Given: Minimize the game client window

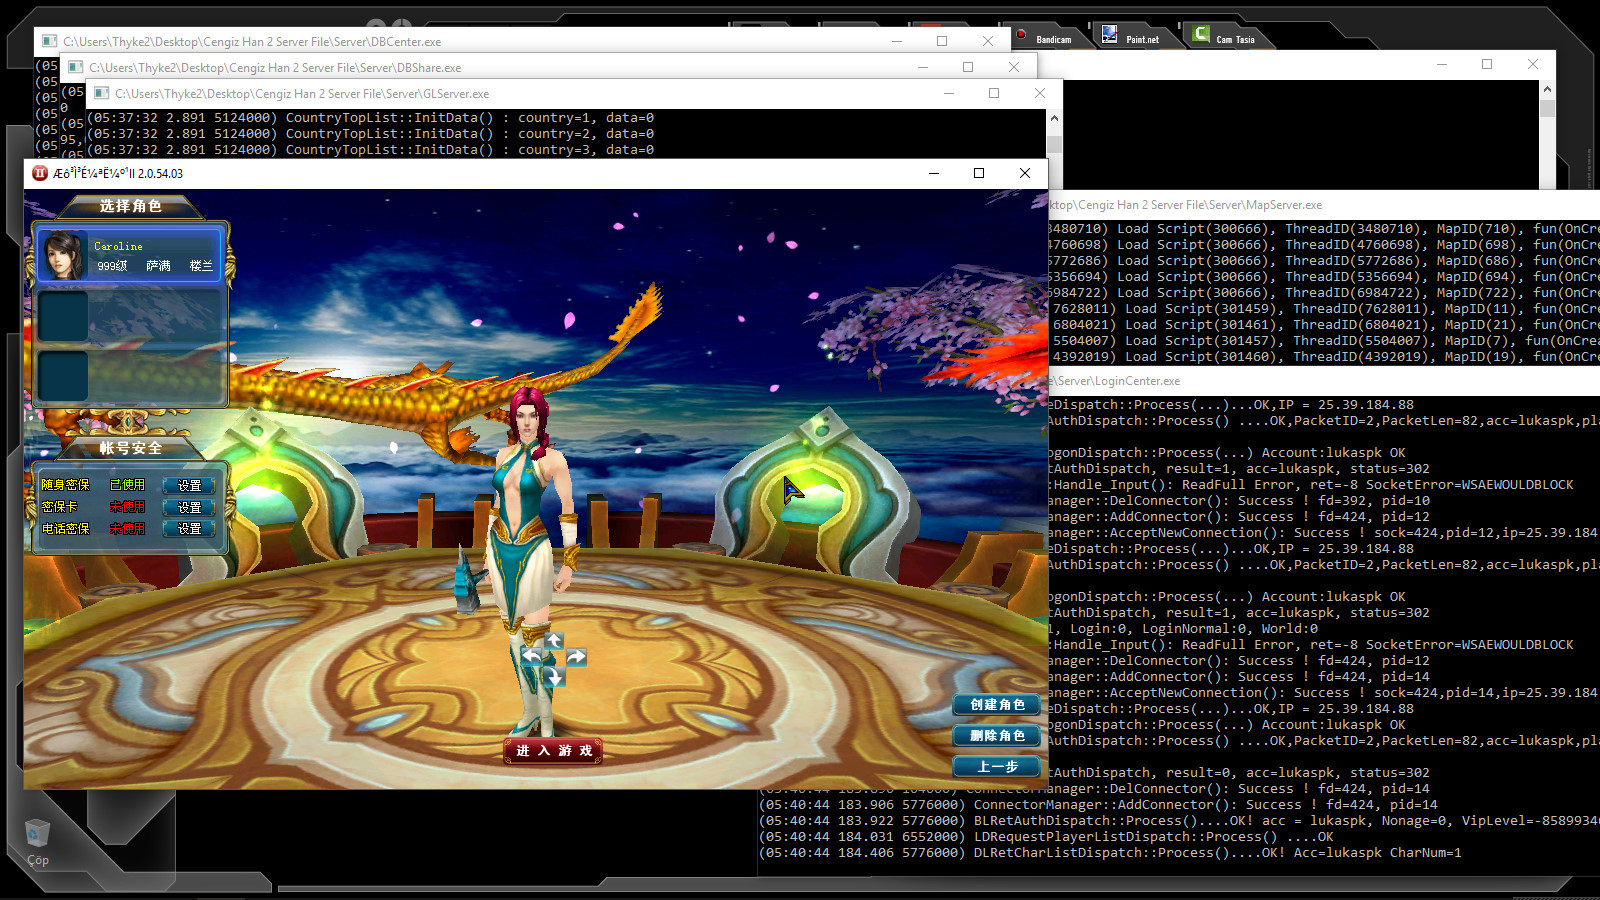Looking at the screenshot, I should click(934, 173).
